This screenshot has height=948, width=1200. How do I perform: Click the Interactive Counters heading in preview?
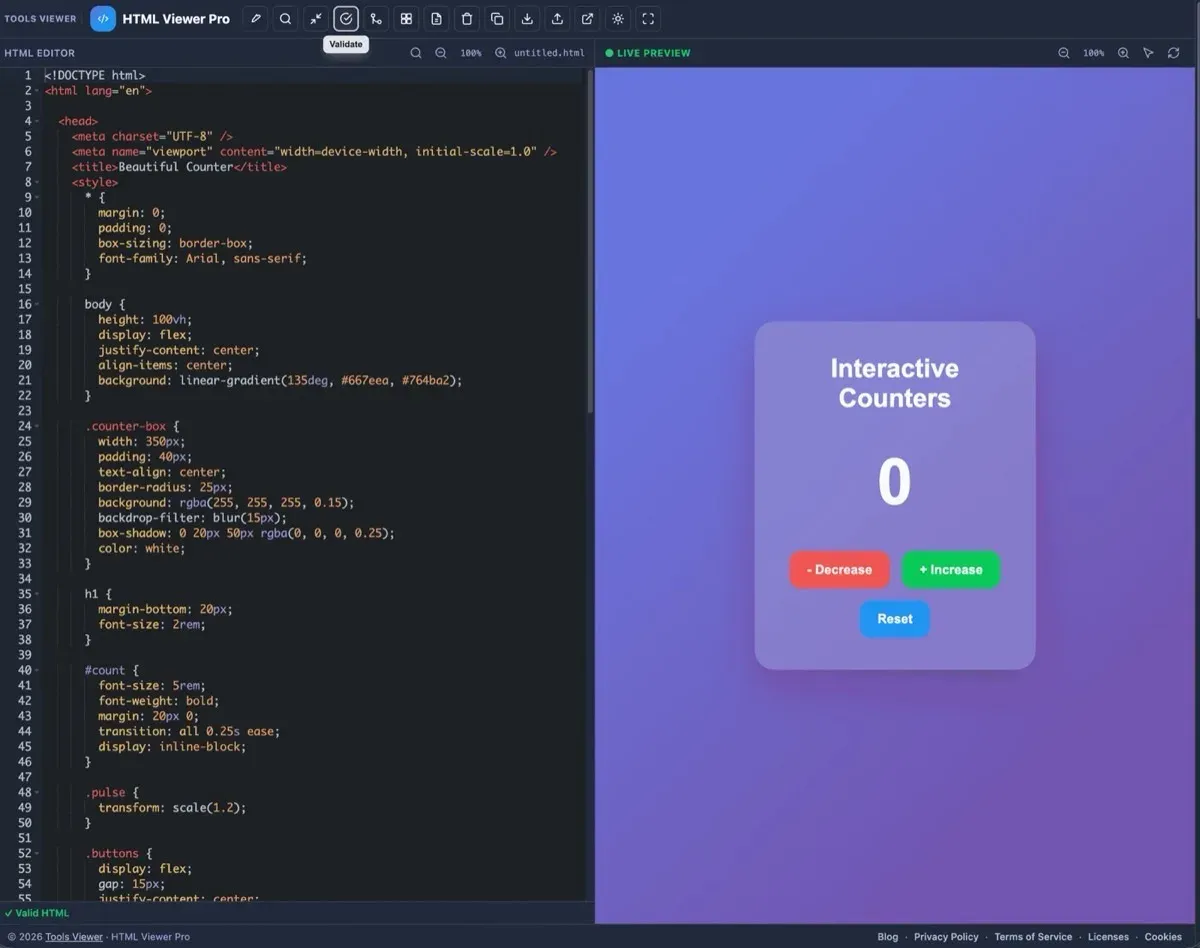895,383
